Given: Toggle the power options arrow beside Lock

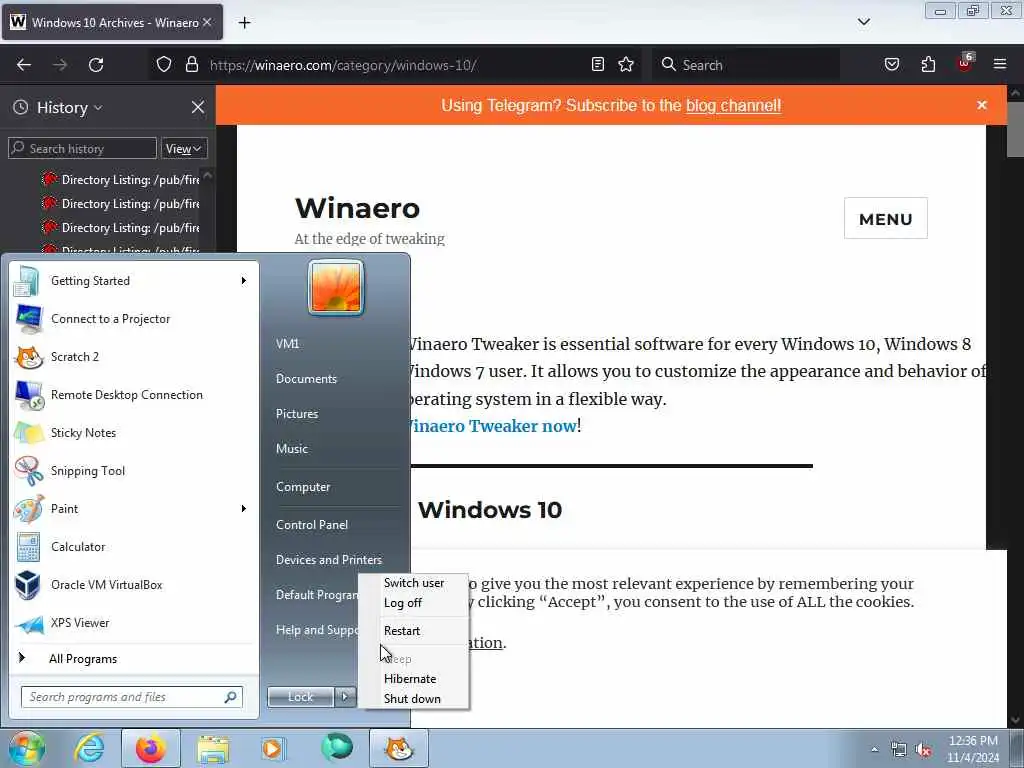Looking at the screenshot, I should (345, 697).
